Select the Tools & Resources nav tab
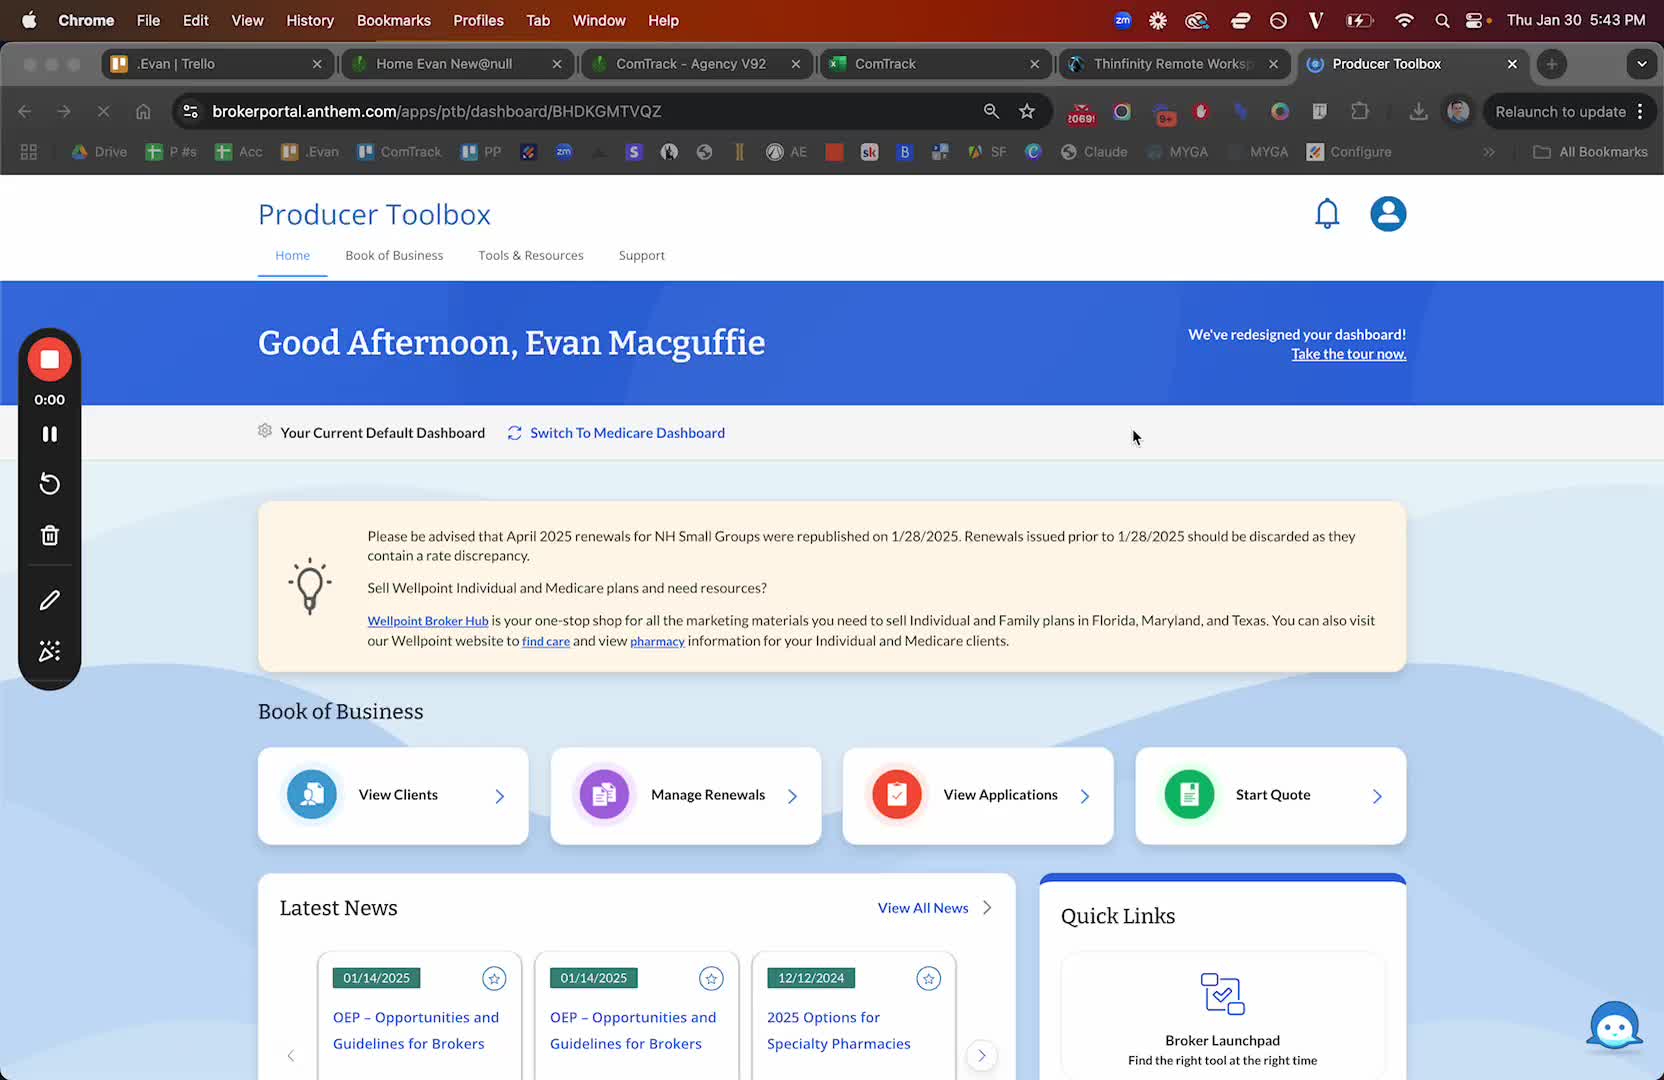 [531, 256]
